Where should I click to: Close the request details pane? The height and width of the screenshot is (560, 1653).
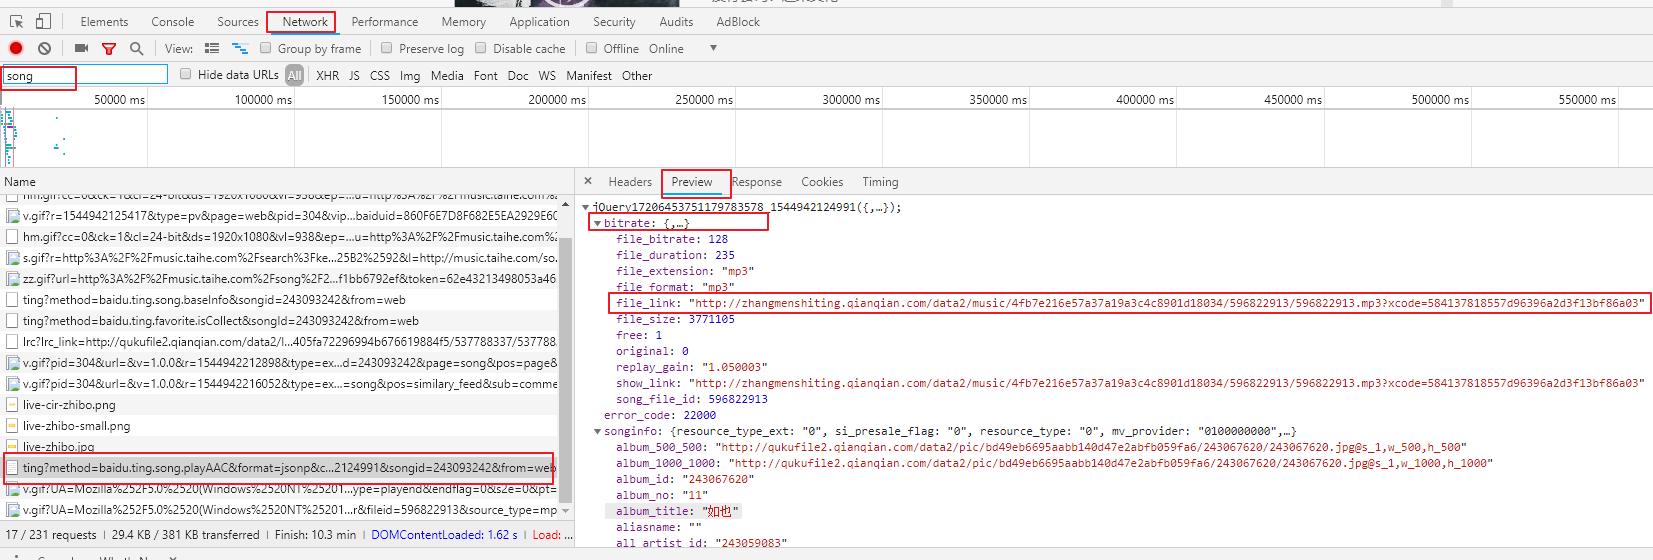tap(588, 181)
